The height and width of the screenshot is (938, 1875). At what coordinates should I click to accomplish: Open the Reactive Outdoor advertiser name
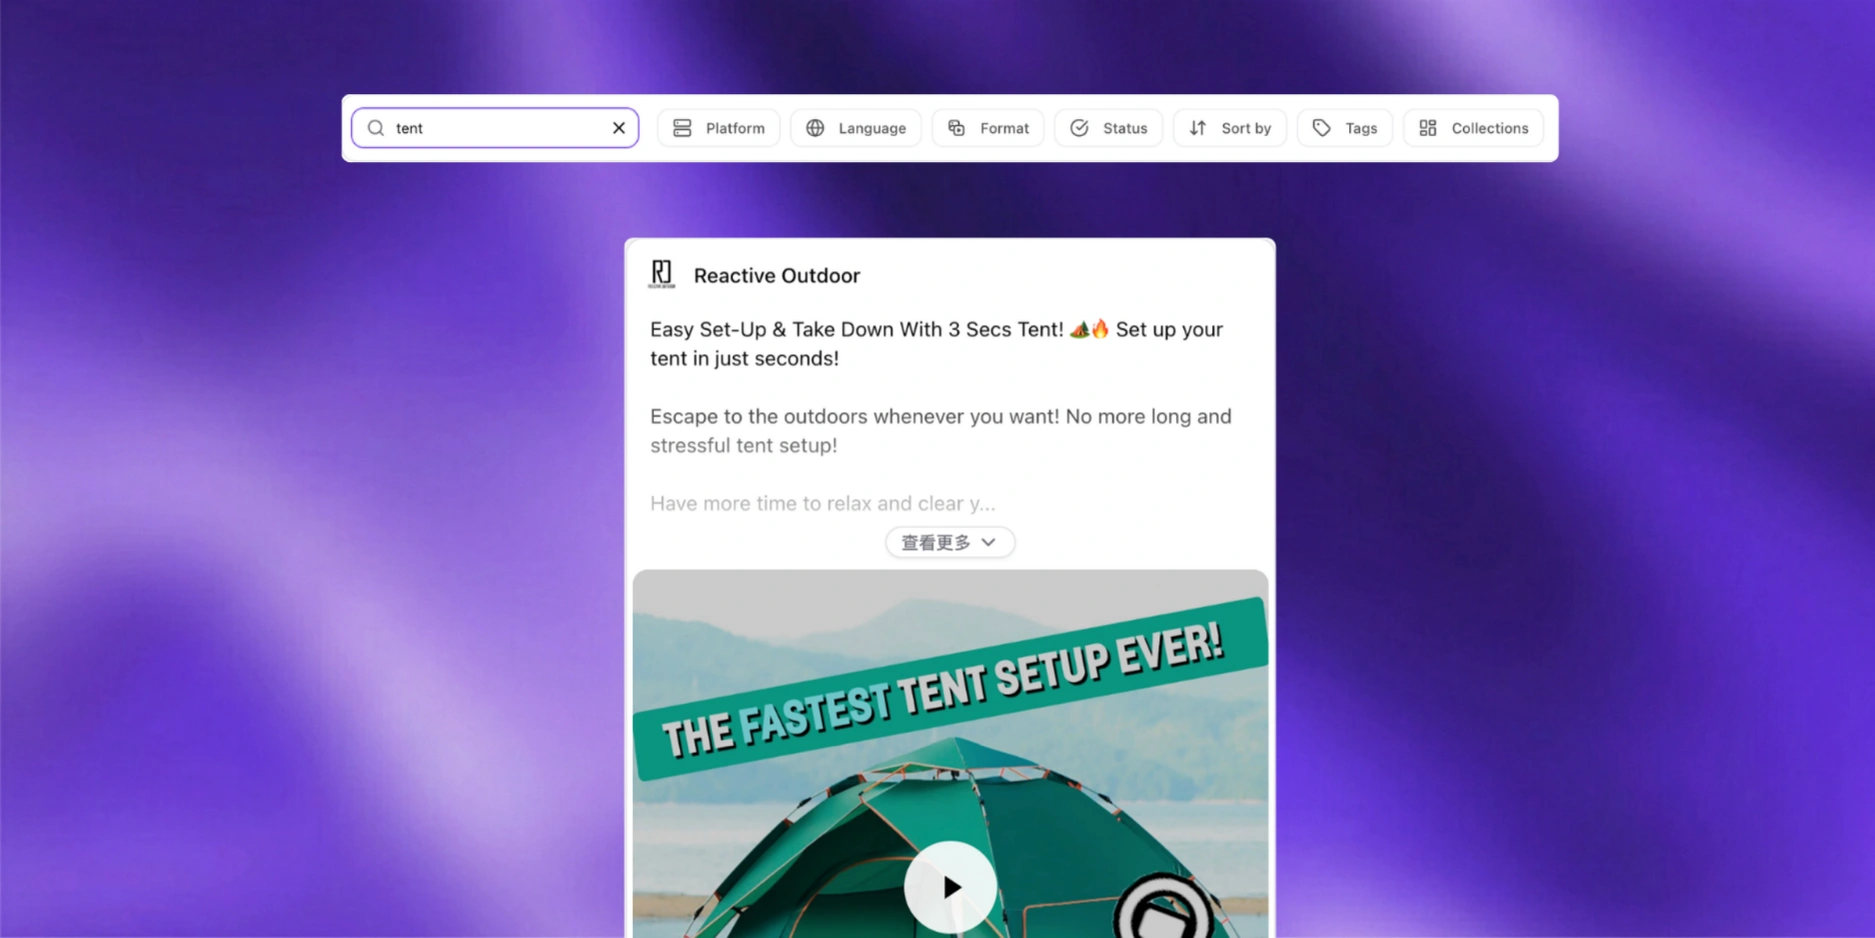(776, 276)
